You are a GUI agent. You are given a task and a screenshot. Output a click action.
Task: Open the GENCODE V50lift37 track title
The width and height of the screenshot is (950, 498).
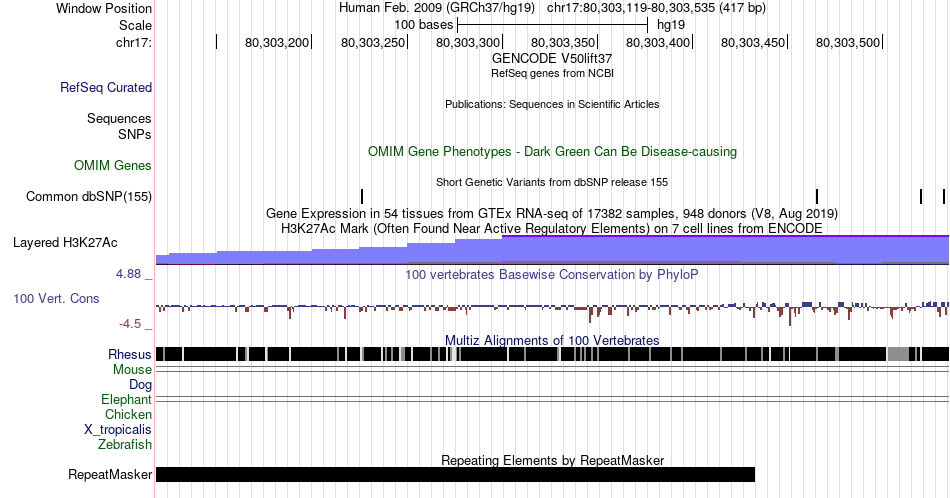click(552, 59)
